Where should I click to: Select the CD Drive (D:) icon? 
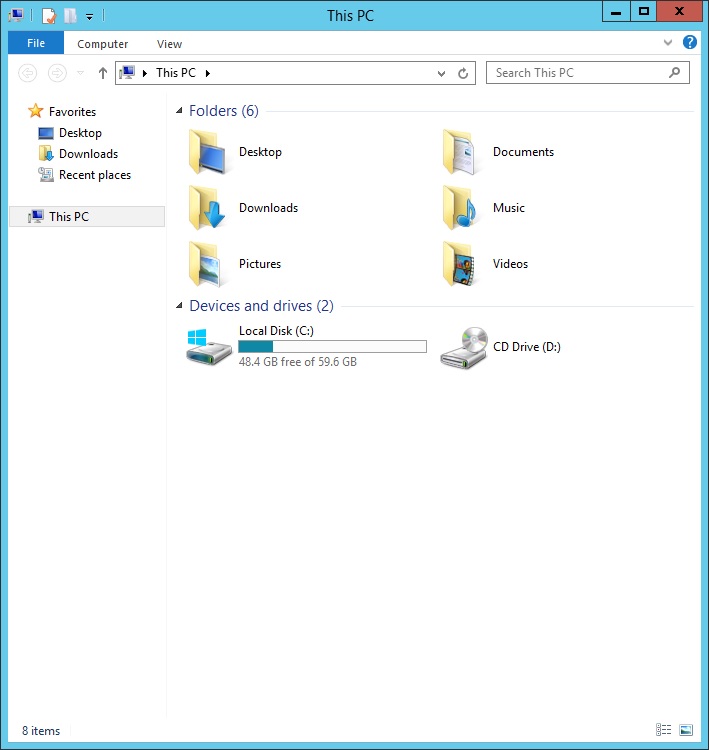pyautogui.click(x=463, y=347)
